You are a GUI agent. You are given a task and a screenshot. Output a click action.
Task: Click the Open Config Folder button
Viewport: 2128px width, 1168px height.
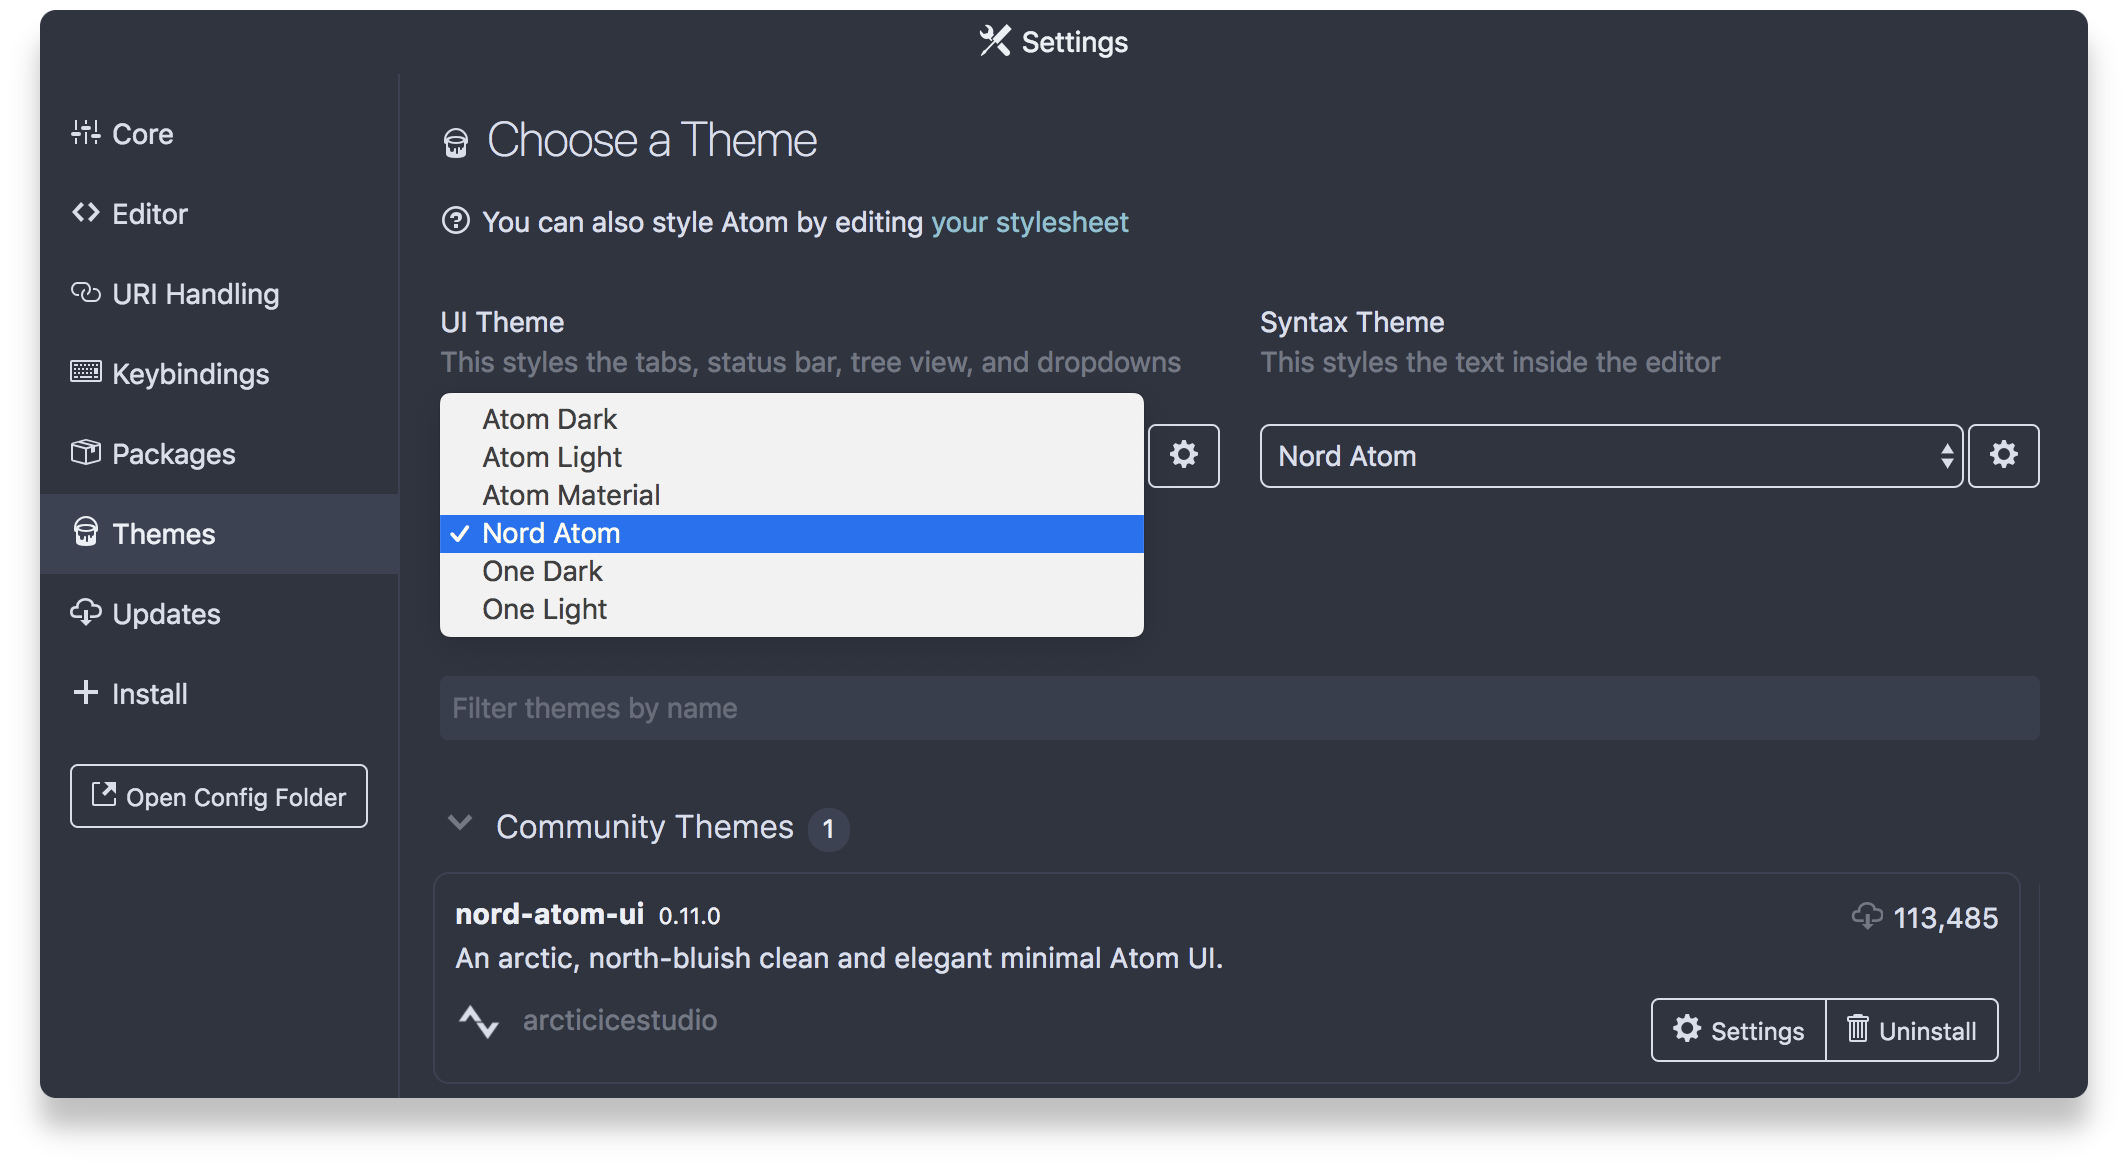coord(219,796)
